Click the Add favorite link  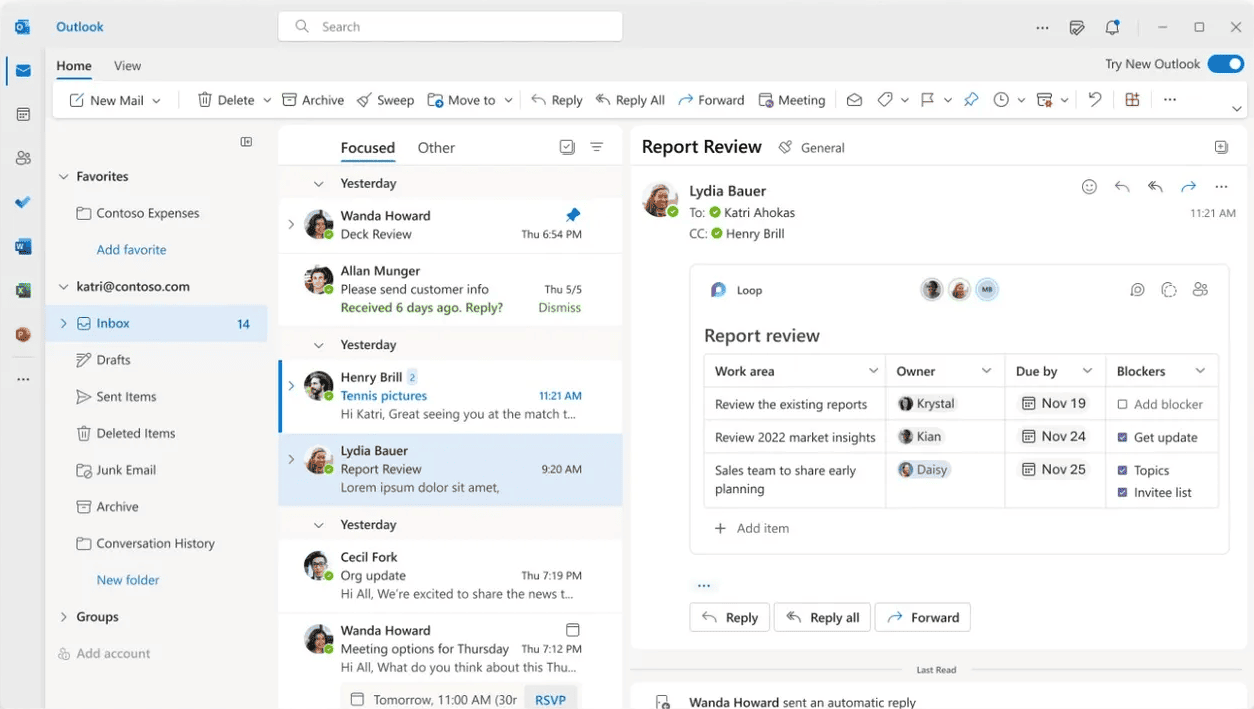coord(131,249)
